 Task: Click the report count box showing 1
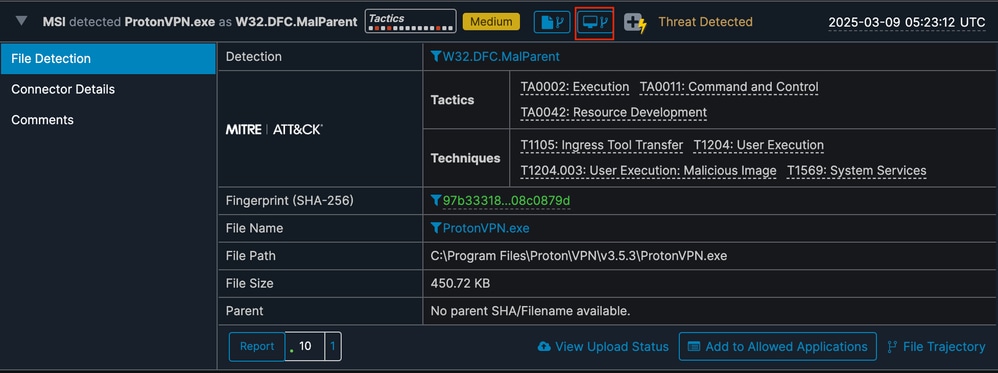tap(333, 346)
